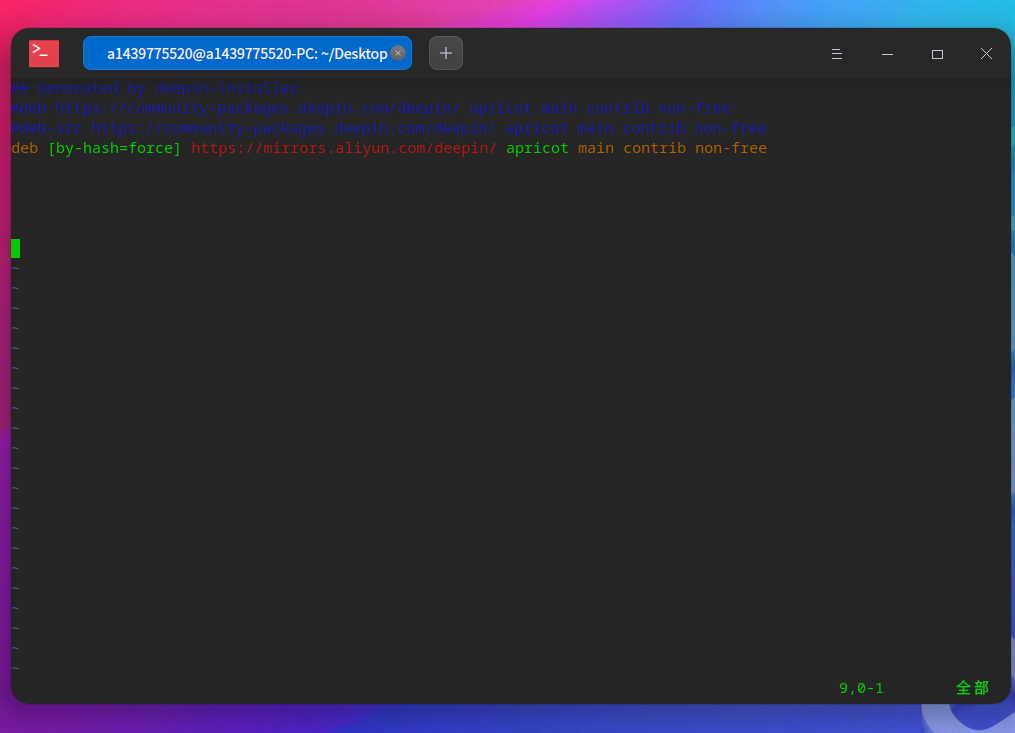The height and width of the screenshot is (733, 1015).
Task: Minimize the terminal window
Action: [887, 54]
